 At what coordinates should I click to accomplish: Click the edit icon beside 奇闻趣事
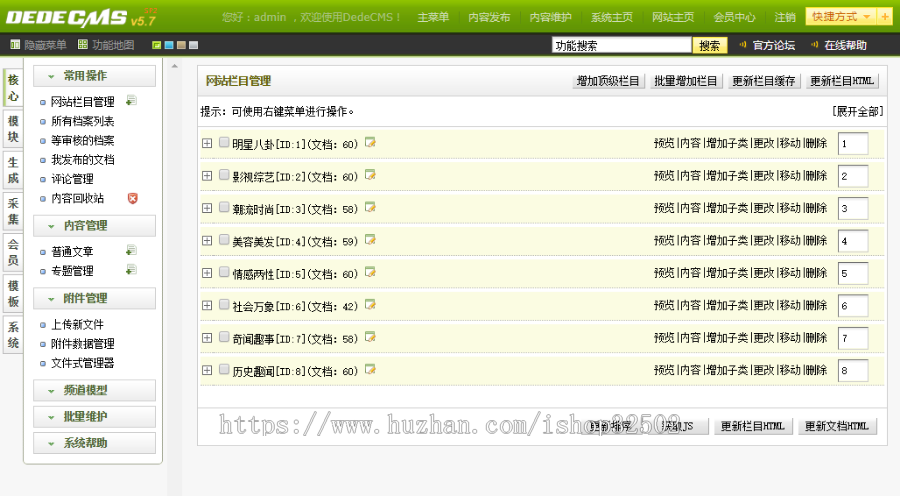(x=370, y=337)
